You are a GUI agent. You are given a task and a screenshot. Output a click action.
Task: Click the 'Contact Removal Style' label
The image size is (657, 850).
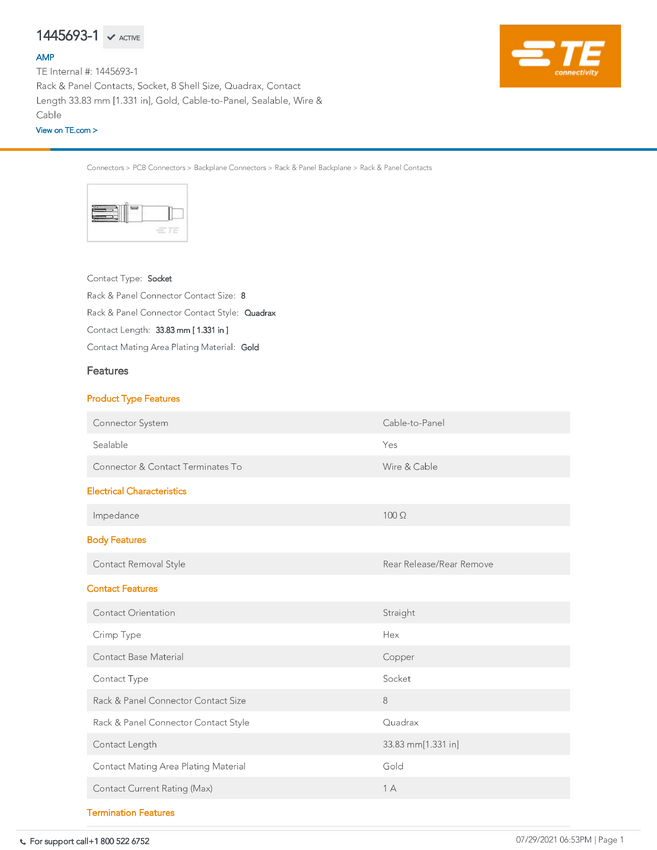139,564
